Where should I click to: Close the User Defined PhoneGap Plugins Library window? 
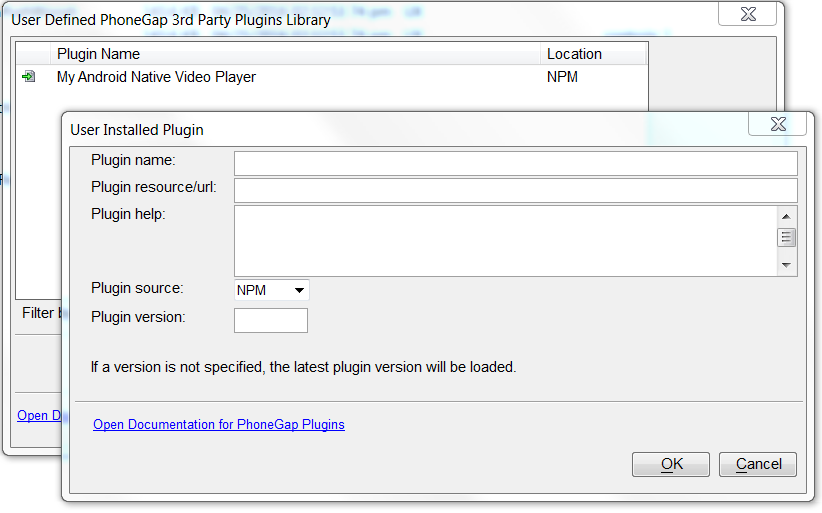pyautogui.click(x=748, y=14)
